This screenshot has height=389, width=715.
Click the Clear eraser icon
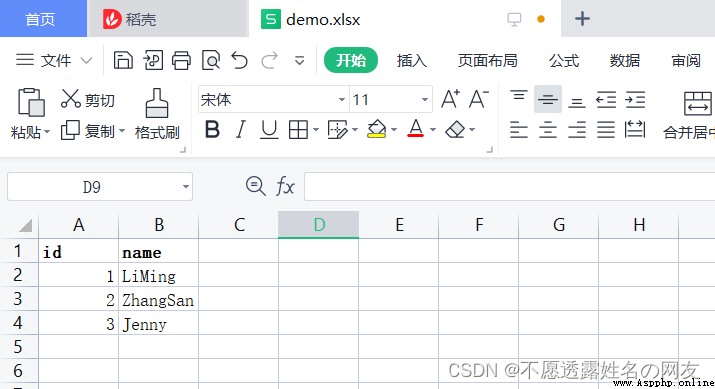tap(455, 130)
